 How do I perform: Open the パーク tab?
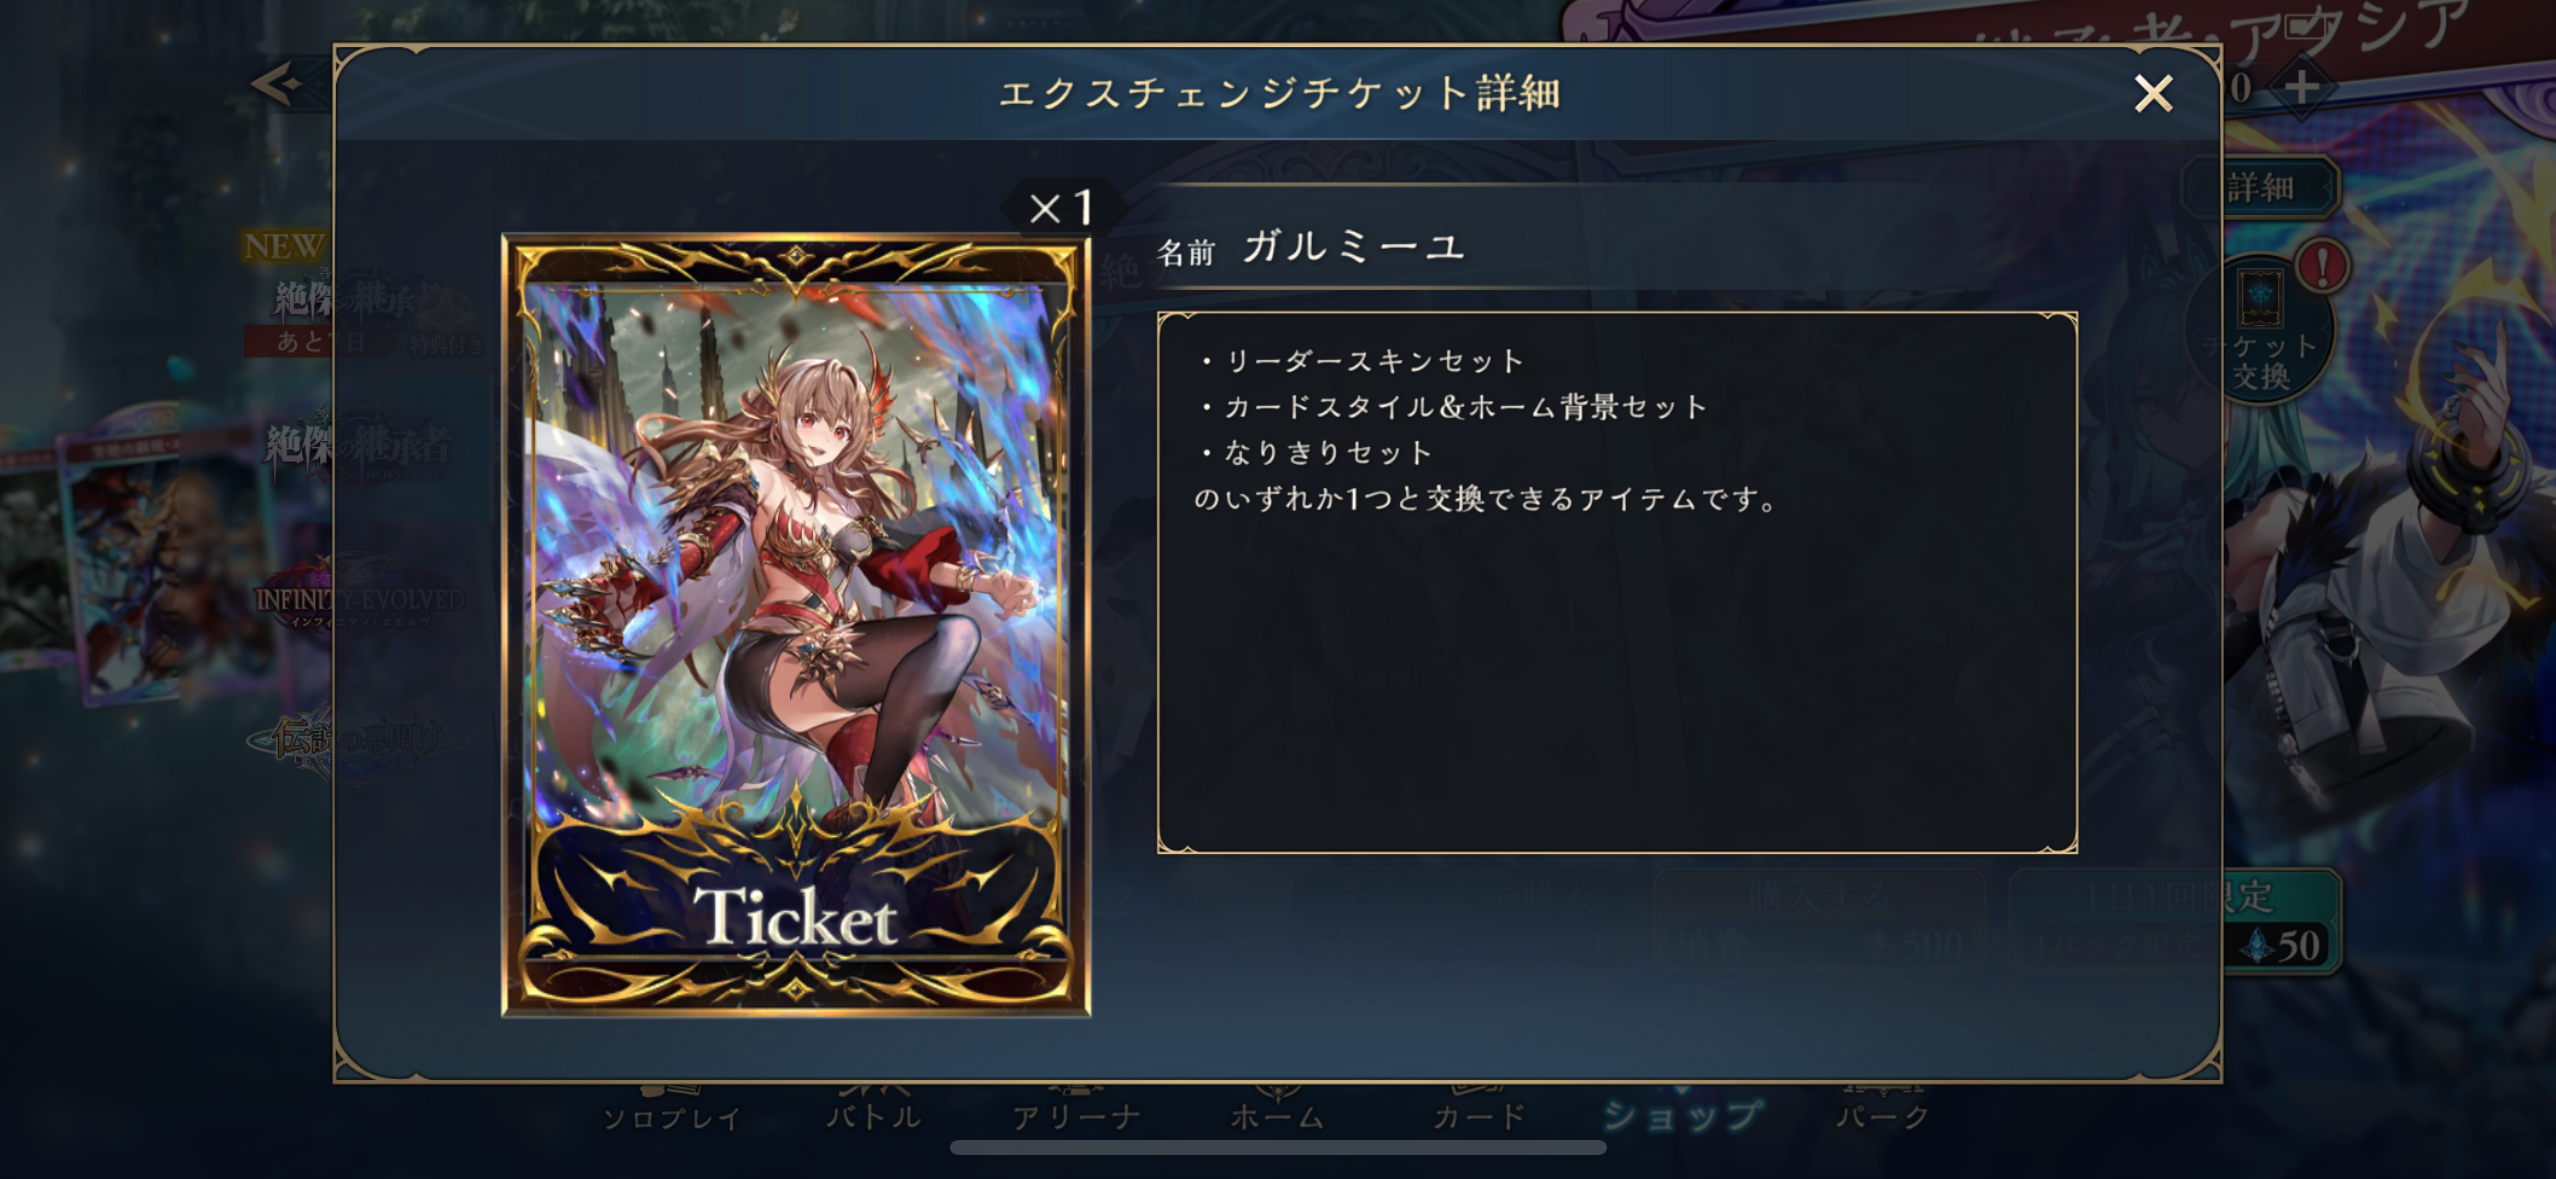tap(1884, 1114)
